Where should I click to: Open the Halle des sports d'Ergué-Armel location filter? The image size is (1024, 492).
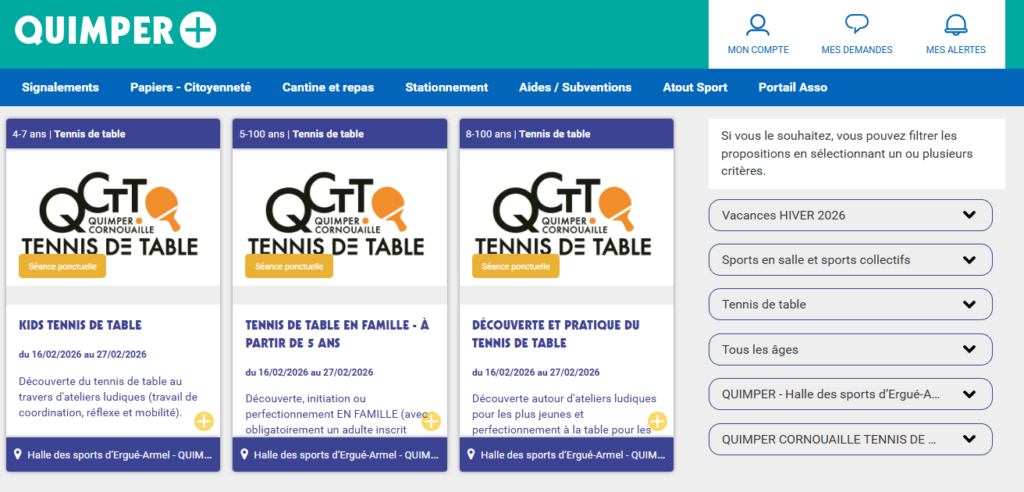(x=850, y=394)
